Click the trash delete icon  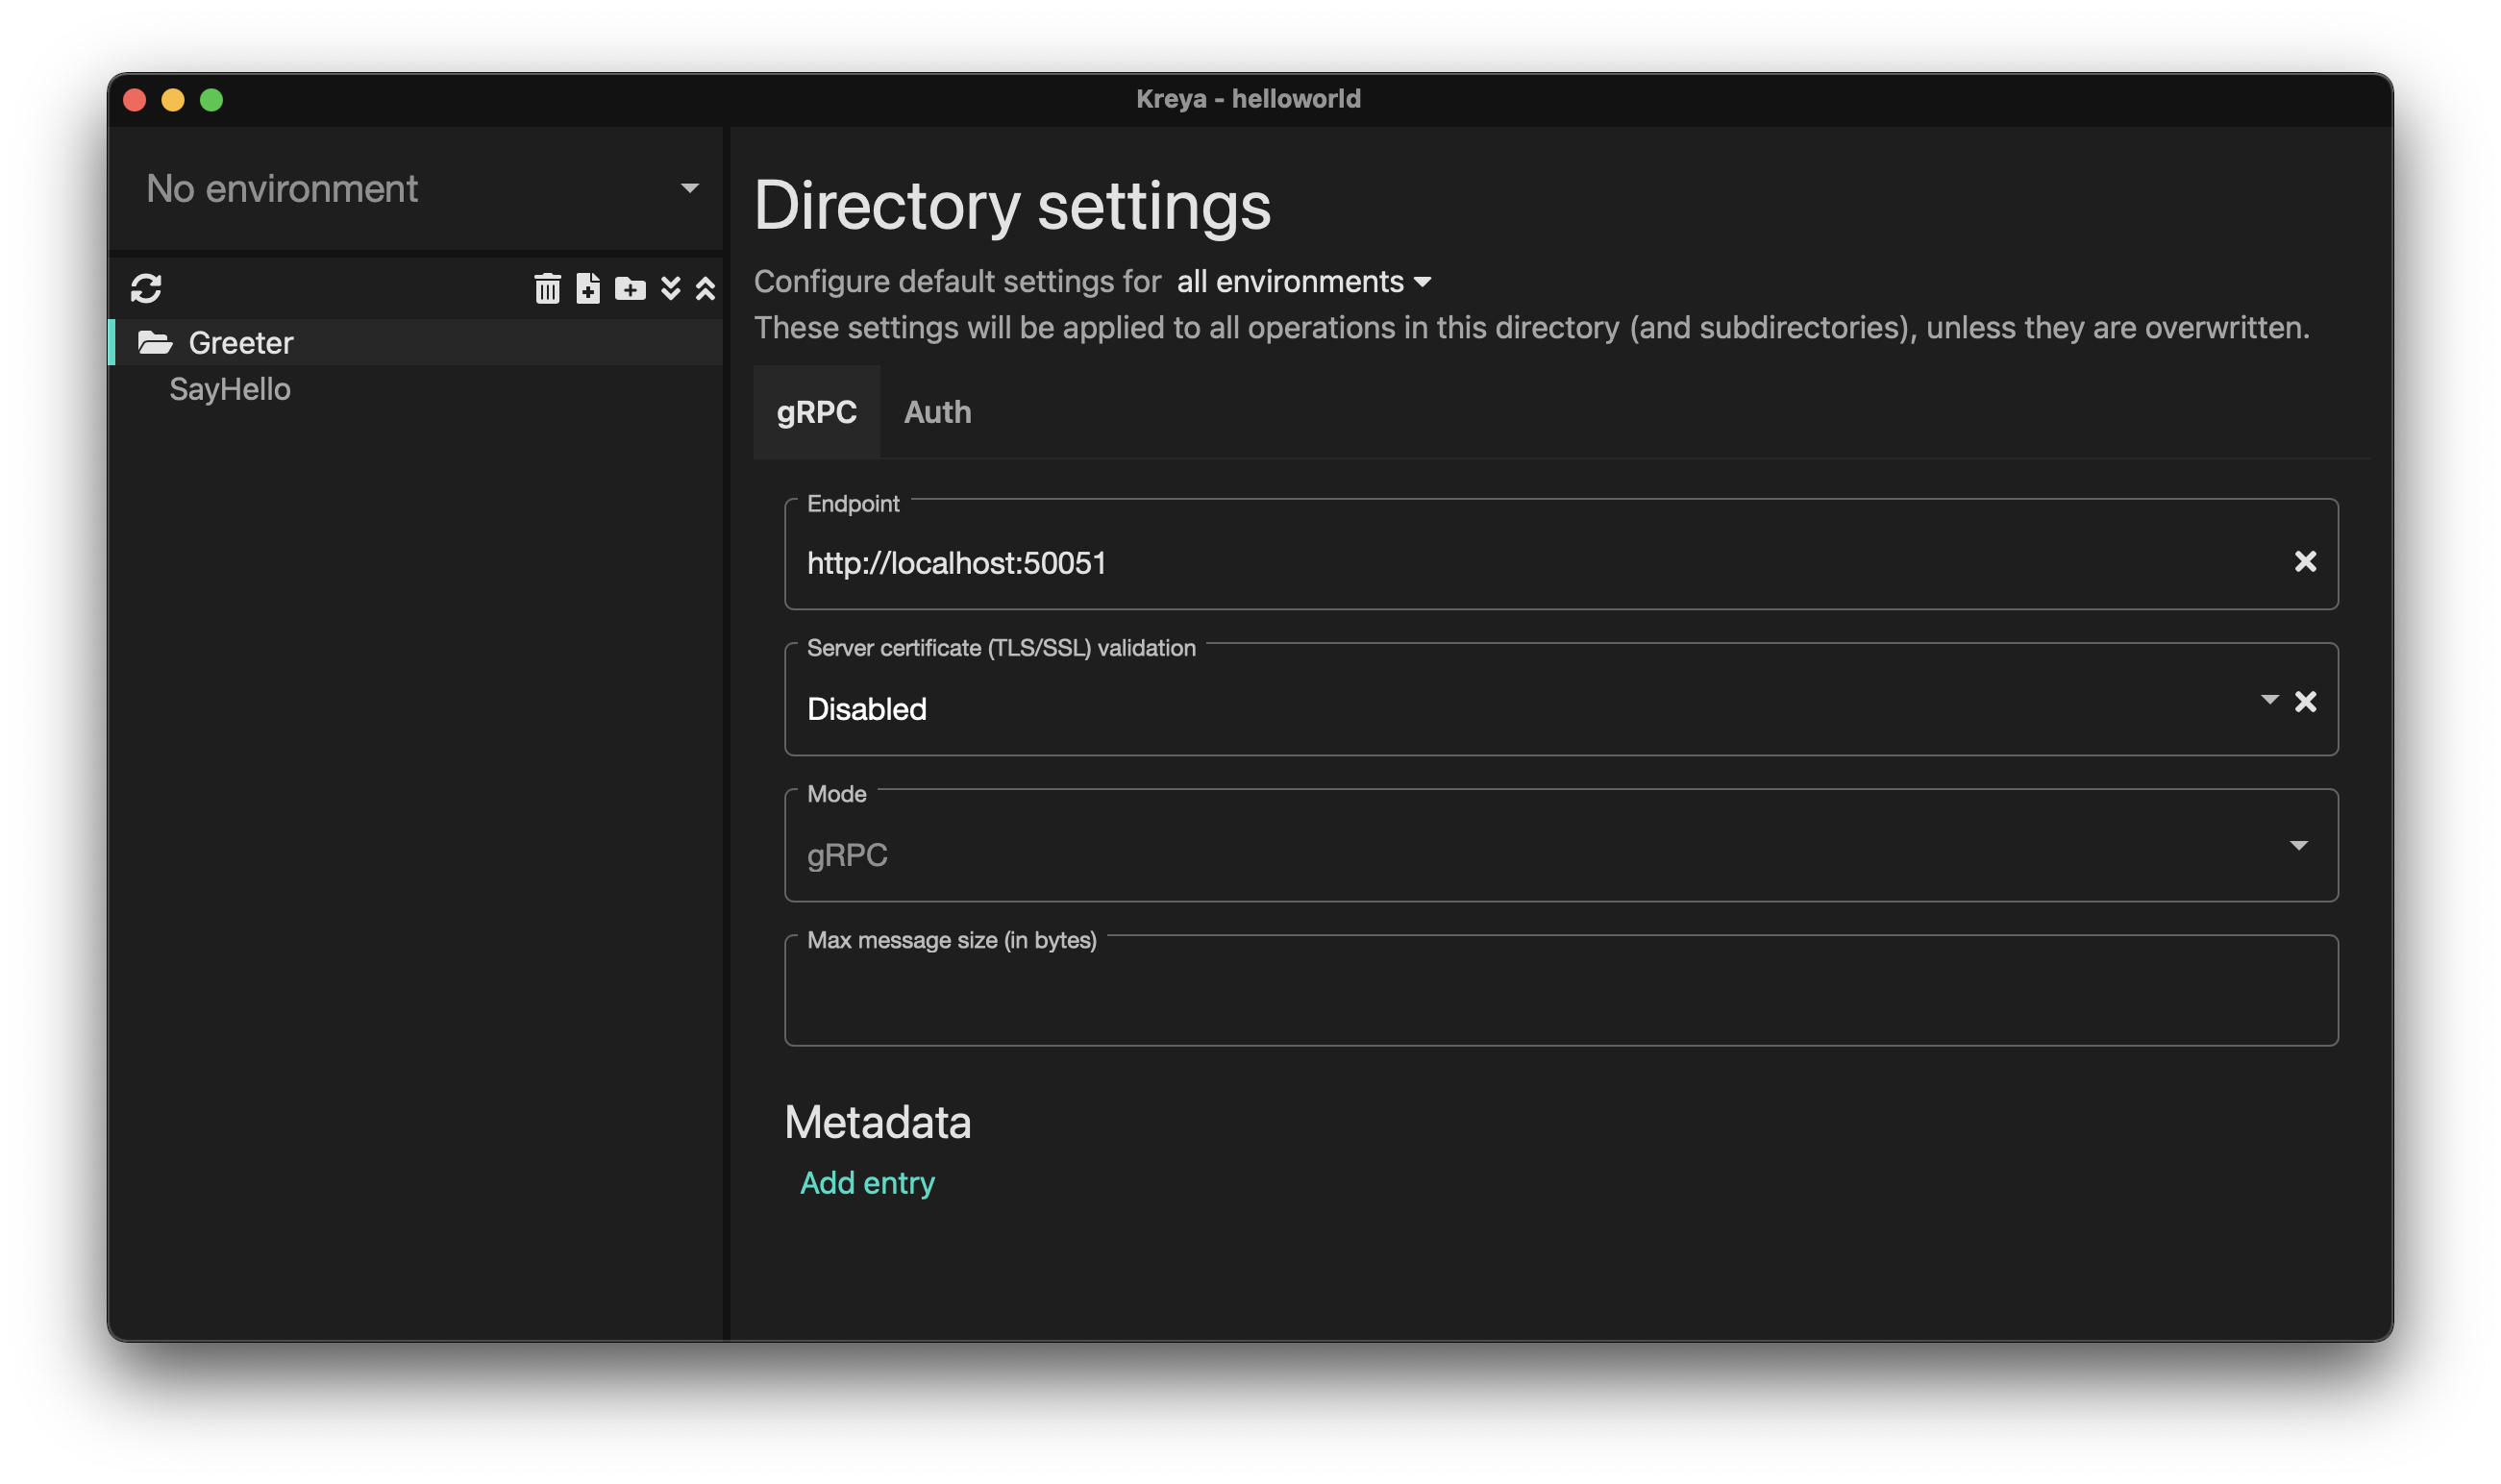(x=547, y=289)
